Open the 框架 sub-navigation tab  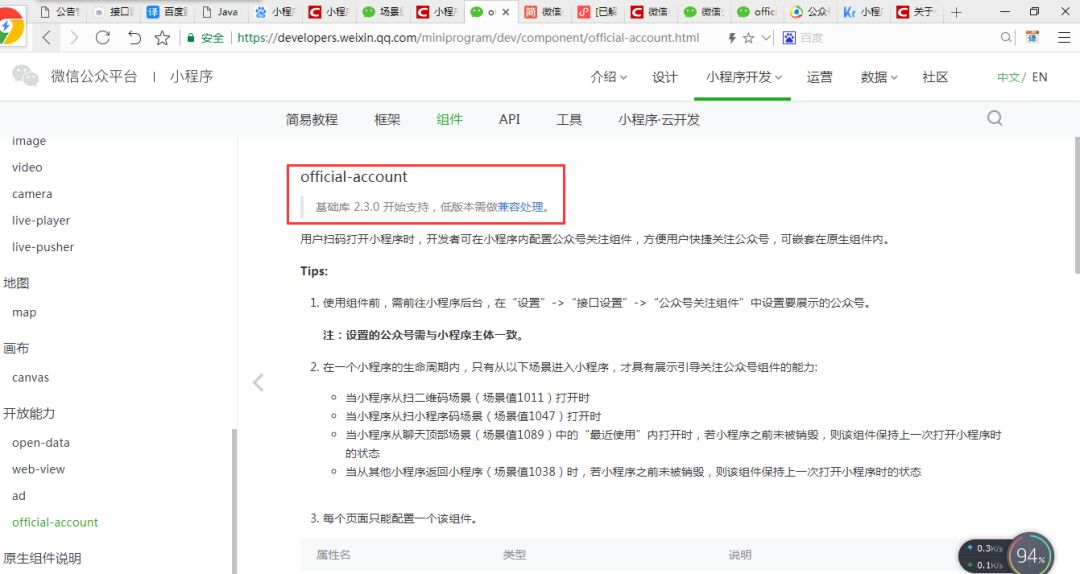387,119
